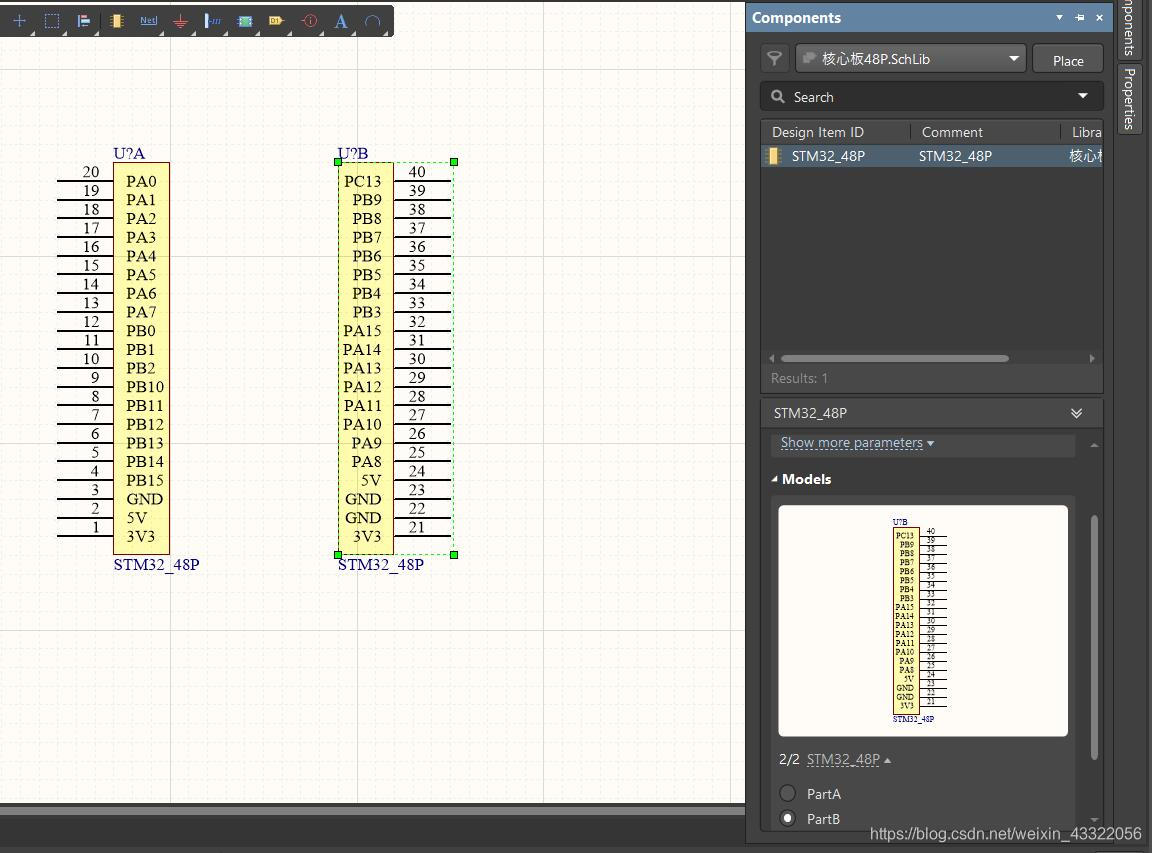Click the STM32_48P comment under part B
Screen dimensions: 1152x853
[381, 564]
